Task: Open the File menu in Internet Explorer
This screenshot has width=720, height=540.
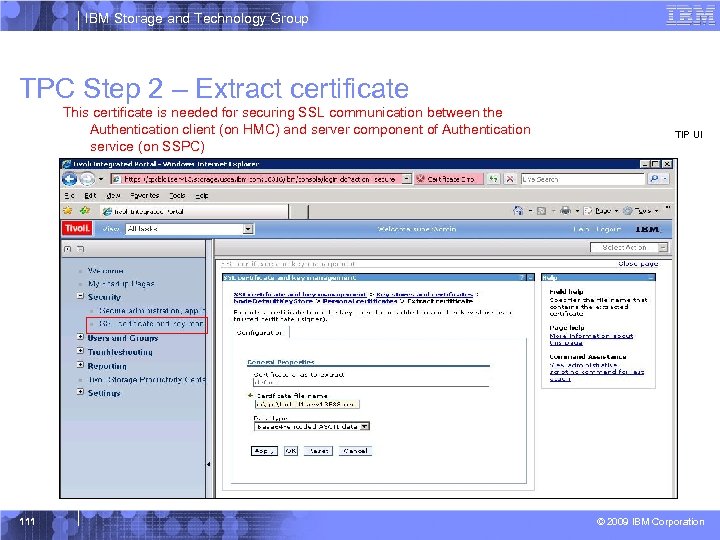Action: click(69, 196)
